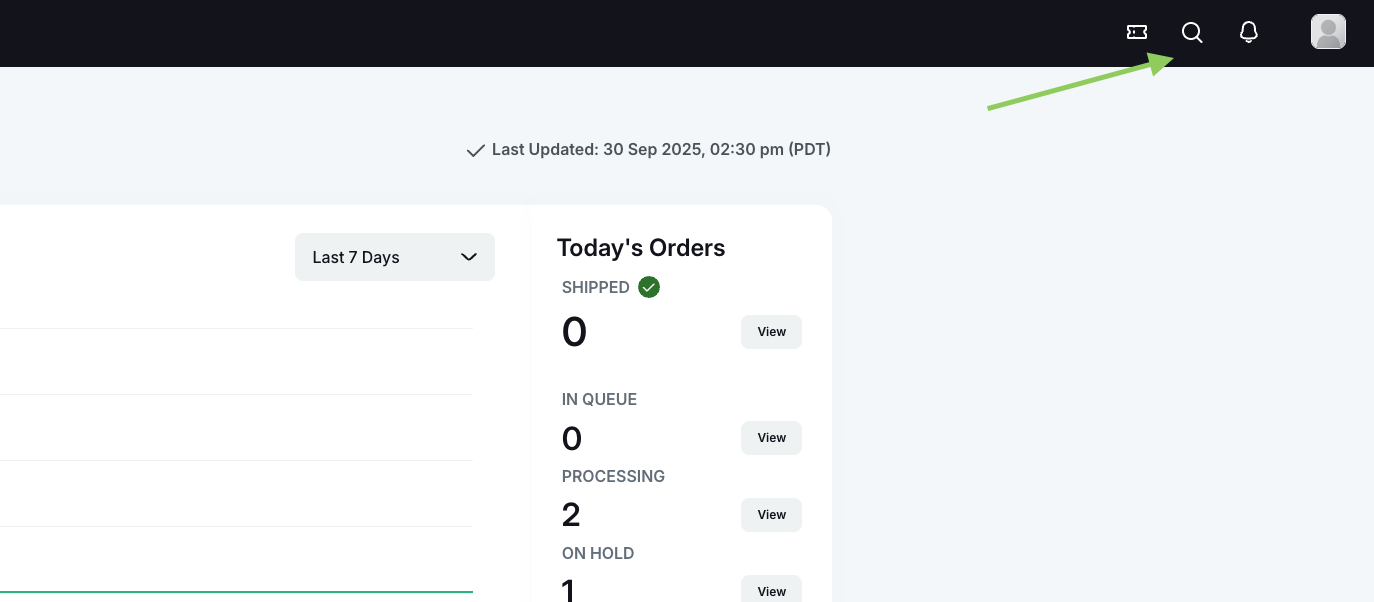Click the chevron arrow in the date range selector
This screenshot has width=1374, height=602.
[x=468, y=257]
